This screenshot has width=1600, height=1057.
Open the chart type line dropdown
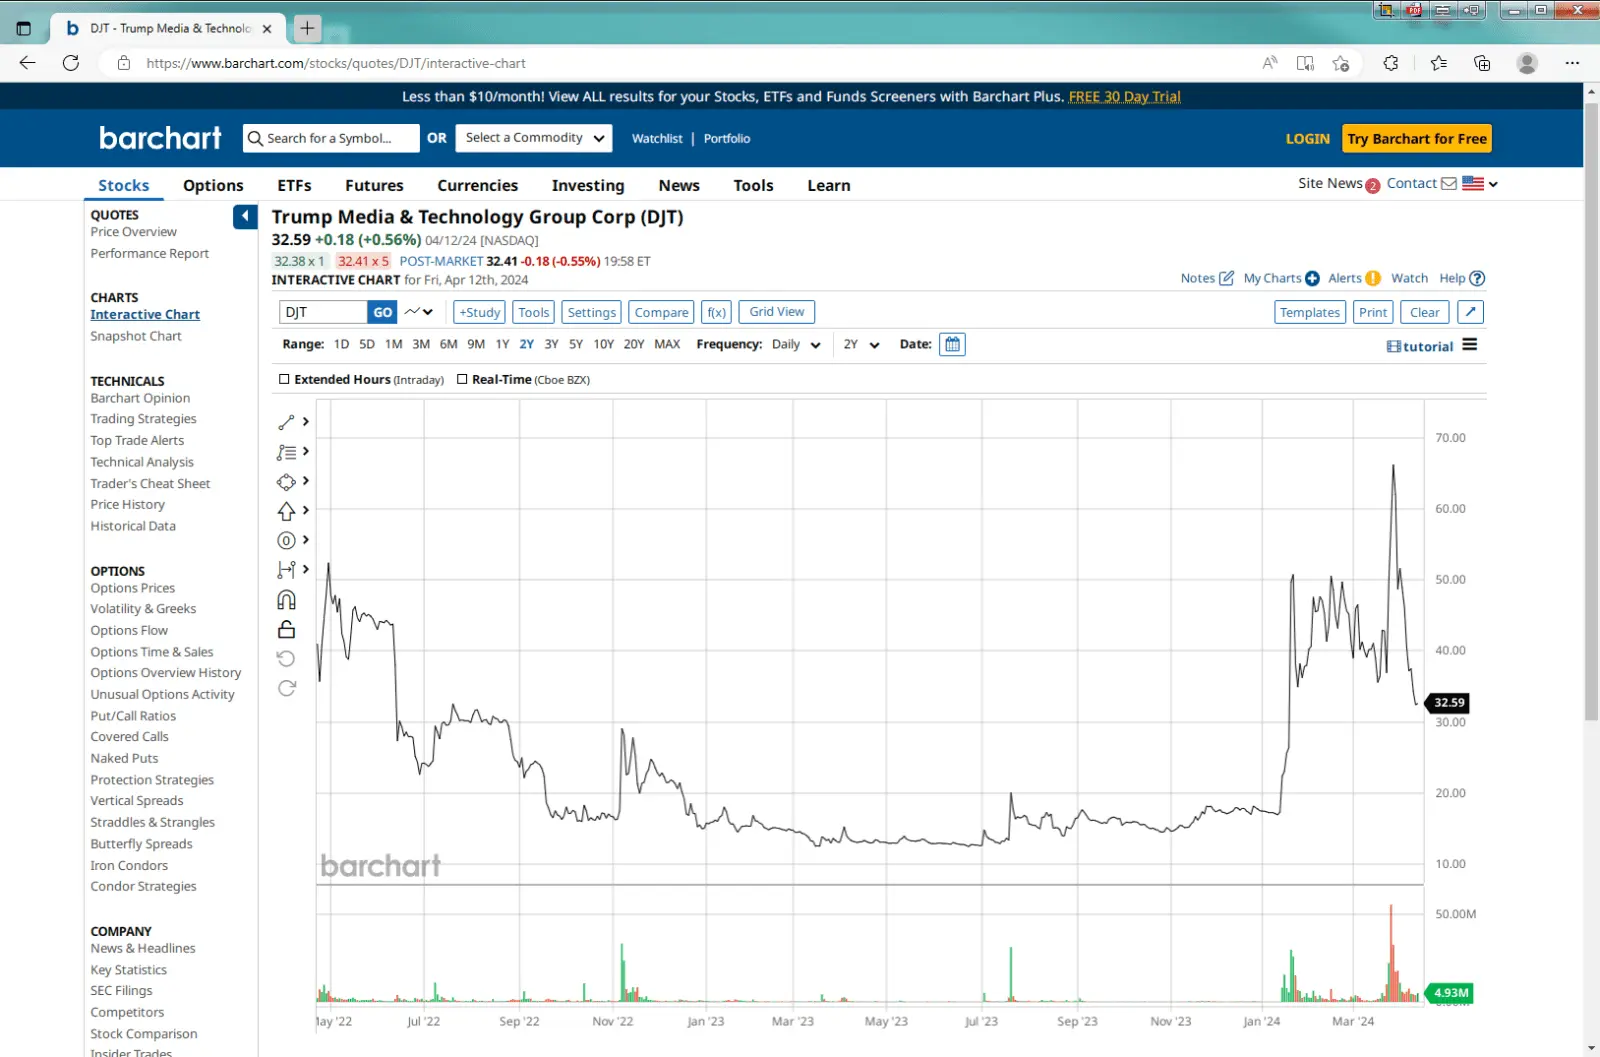pos(418,312)
